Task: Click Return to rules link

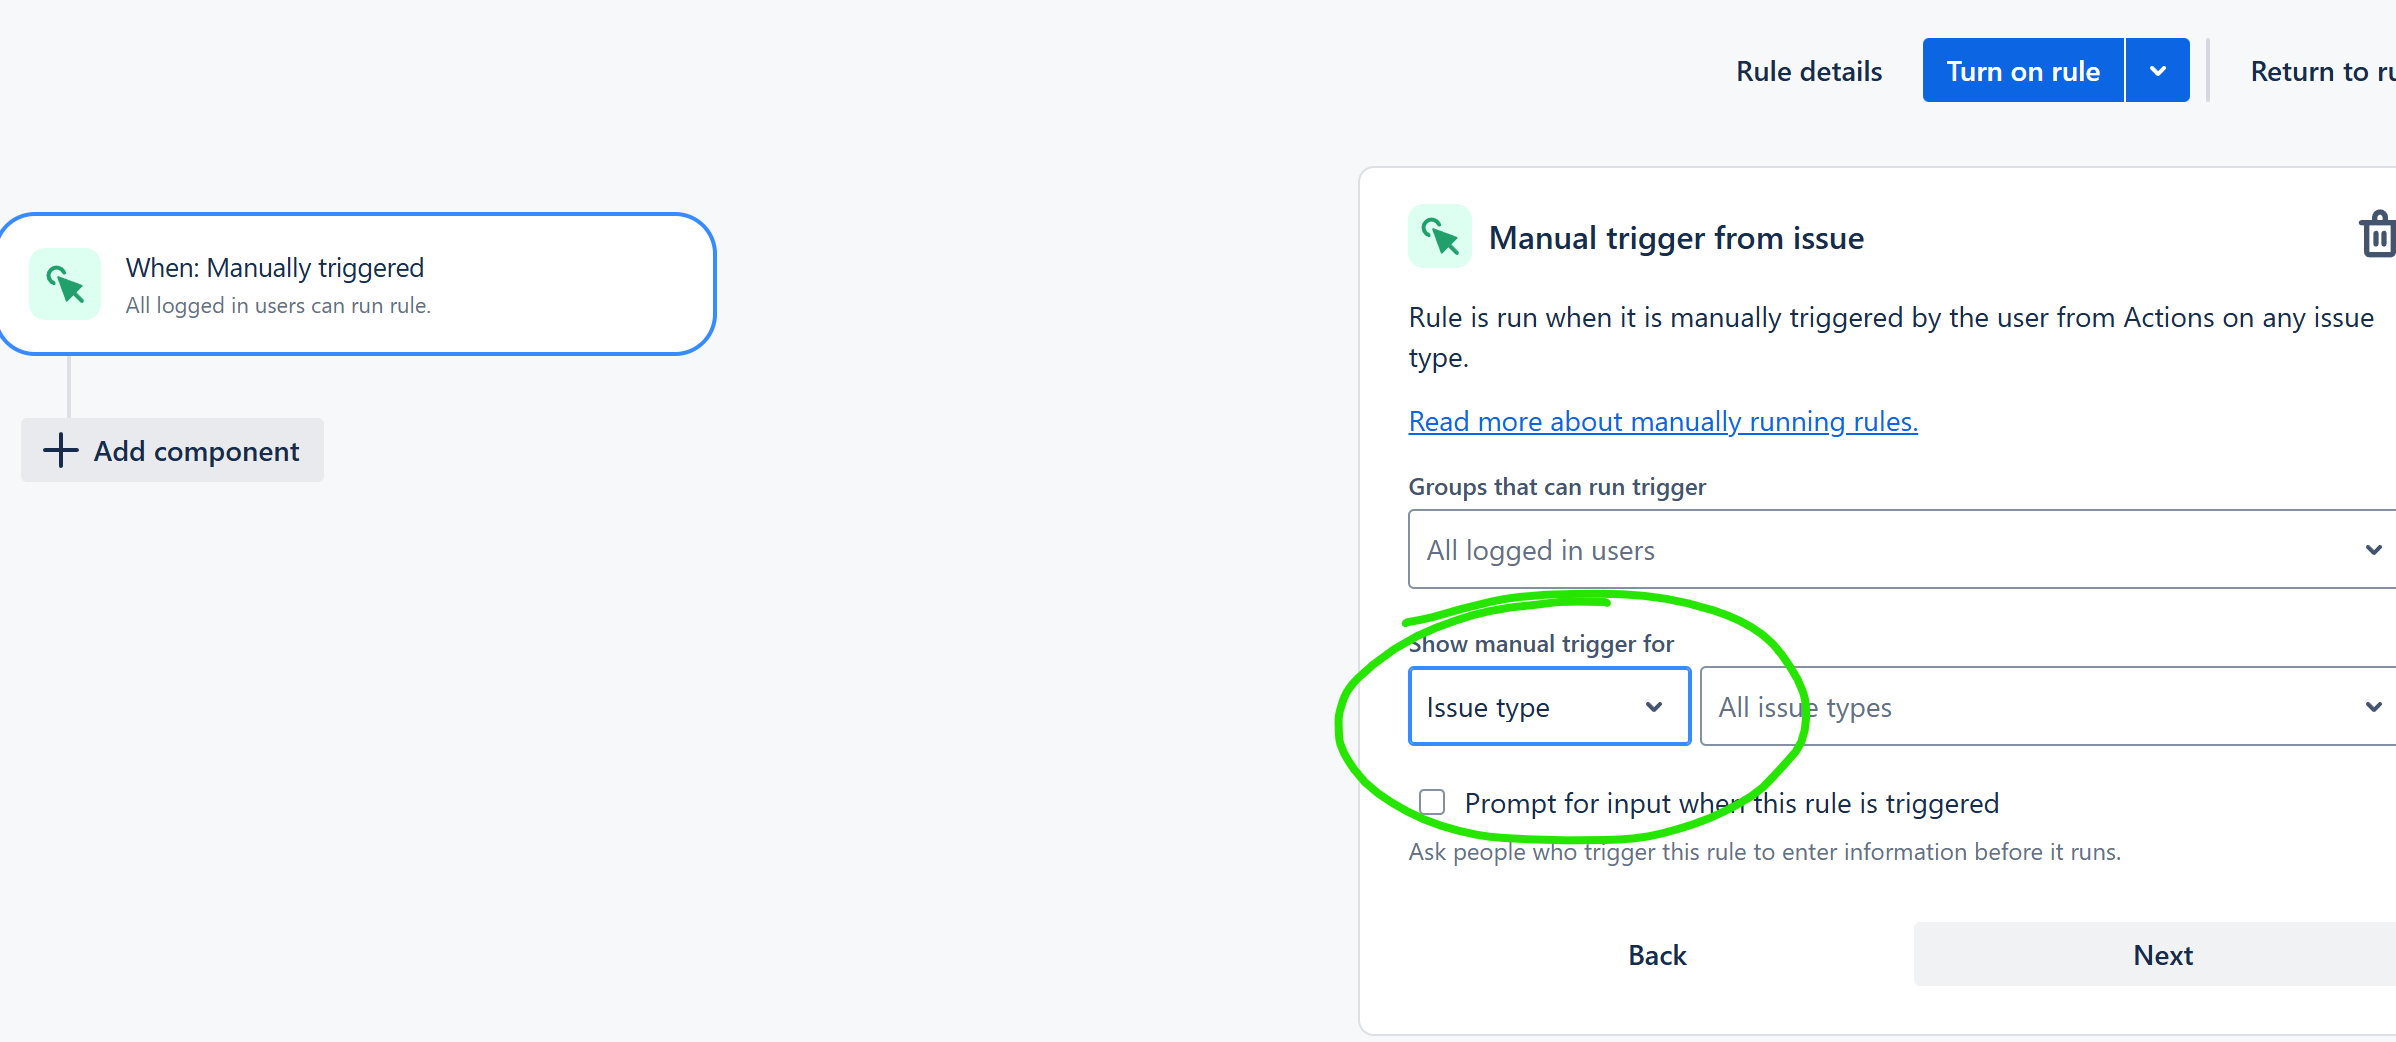Action: (x=2323, y=71)
